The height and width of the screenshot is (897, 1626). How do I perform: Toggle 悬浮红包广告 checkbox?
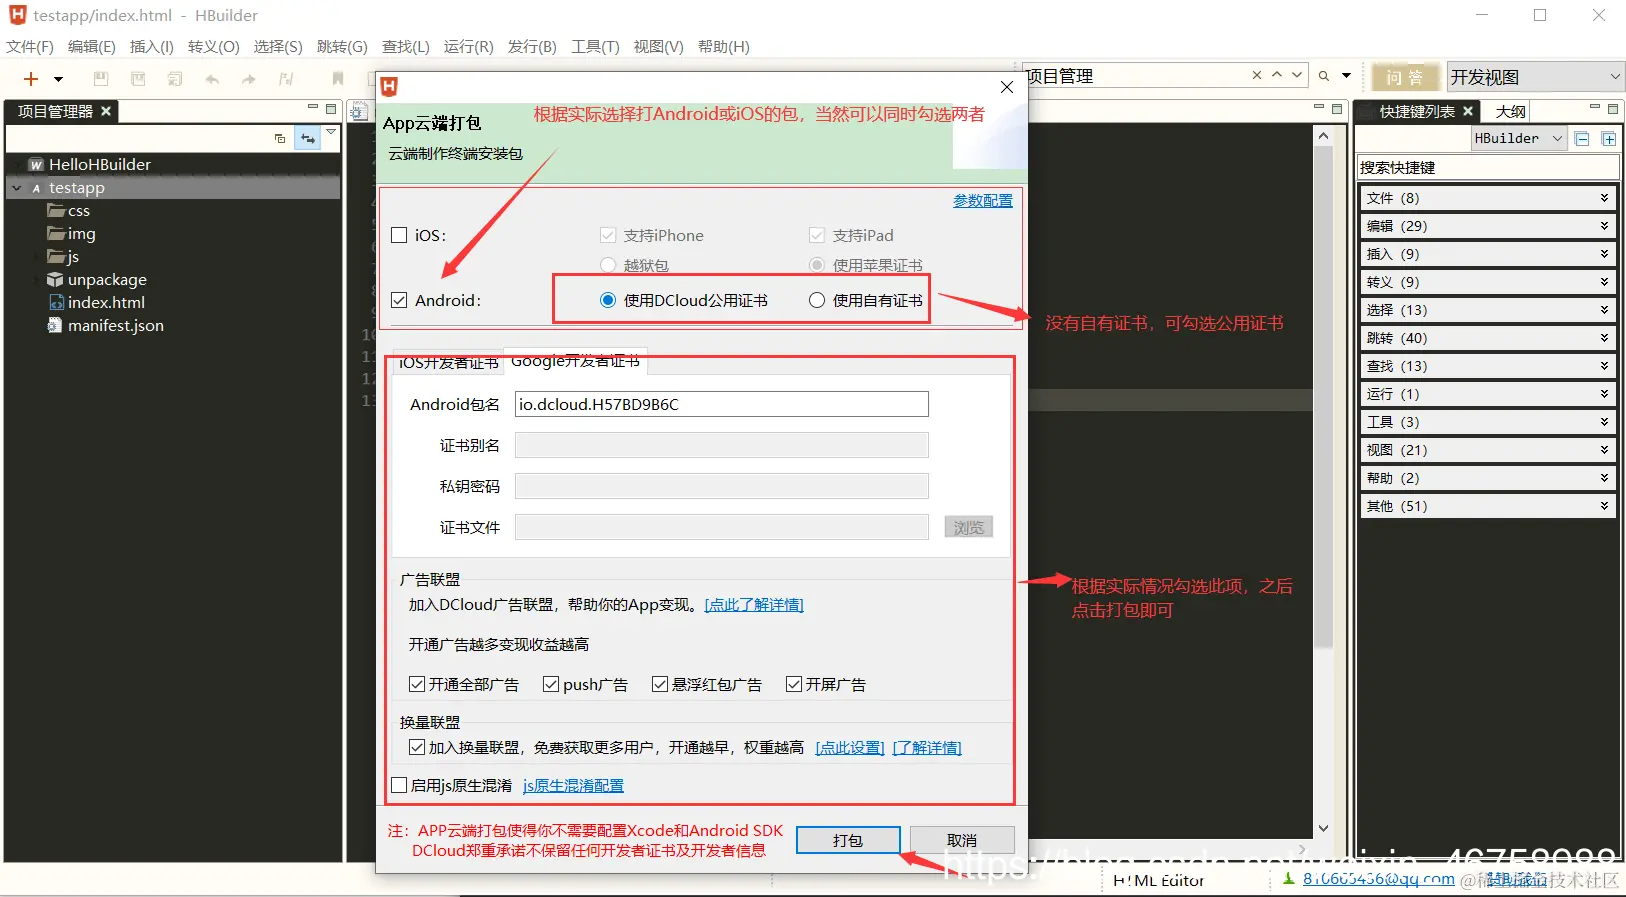[x=660, y=684]
